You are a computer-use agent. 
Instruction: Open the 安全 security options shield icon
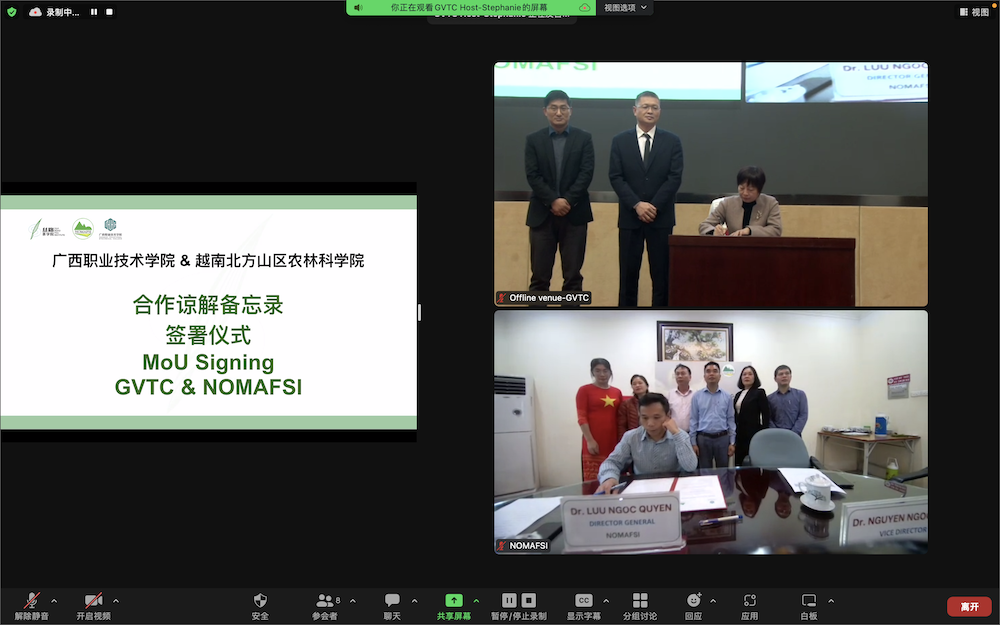[260, 600]
